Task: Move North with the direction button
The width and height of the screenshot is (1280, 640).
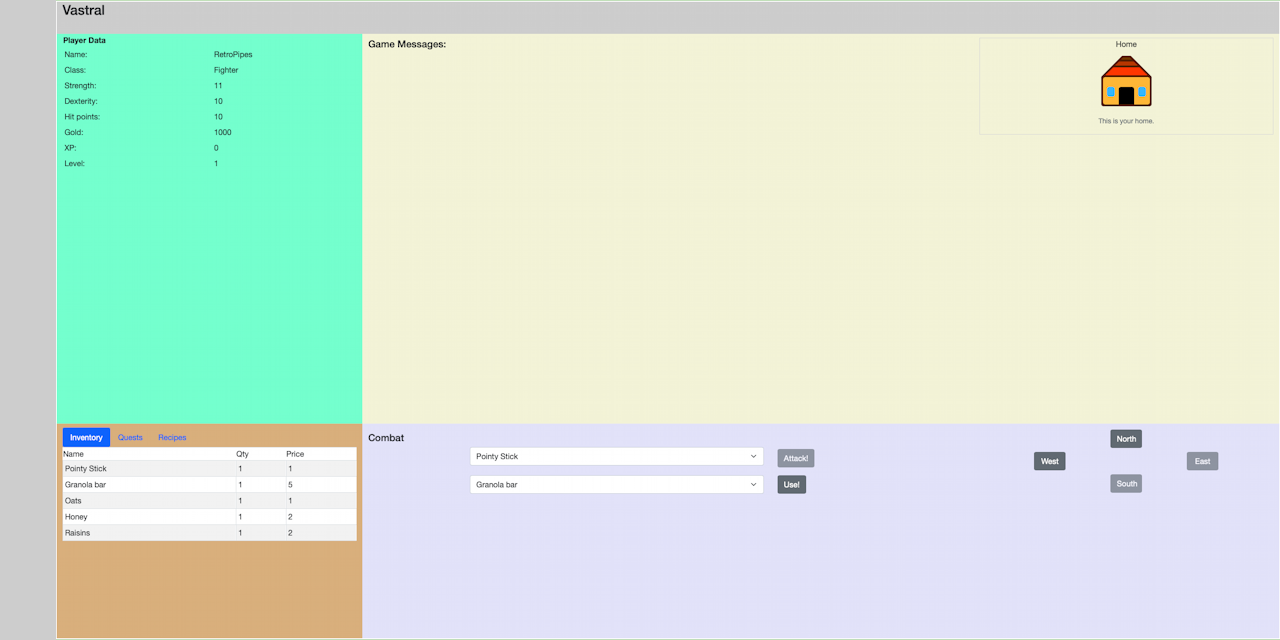Action: [1126, 439]
